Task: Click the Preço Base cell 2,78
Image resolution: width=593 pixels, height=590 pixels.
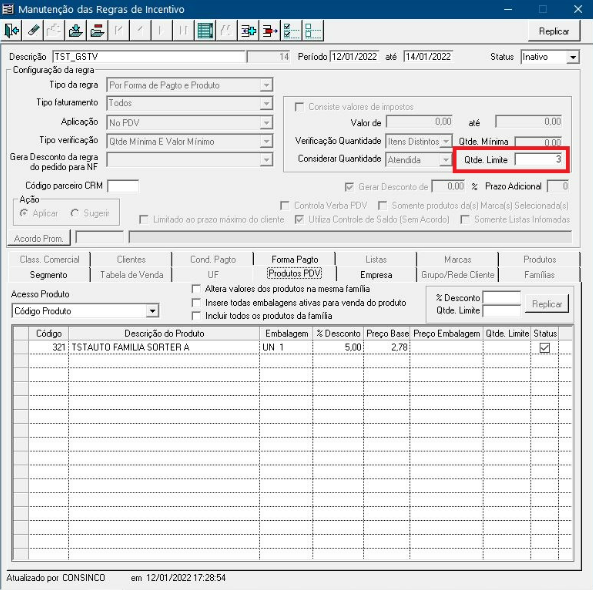Action: [x=387, y=347]
